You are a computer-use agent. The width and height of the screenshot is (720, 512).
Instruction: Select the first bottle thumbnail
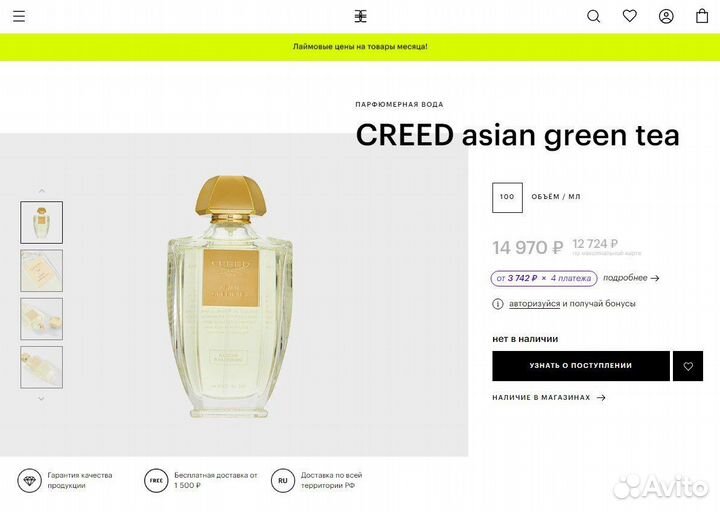(41, 222)
